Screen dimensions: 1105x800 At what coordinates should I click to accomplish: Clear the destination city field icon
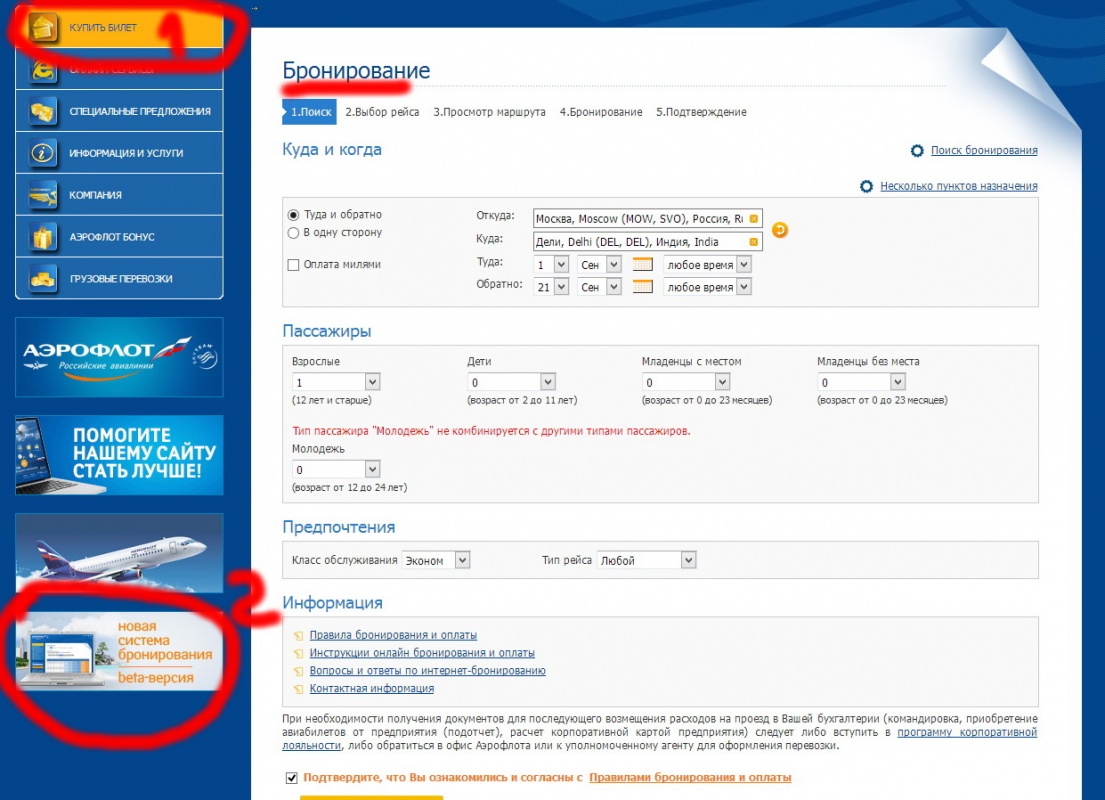(x=753, y=242)
